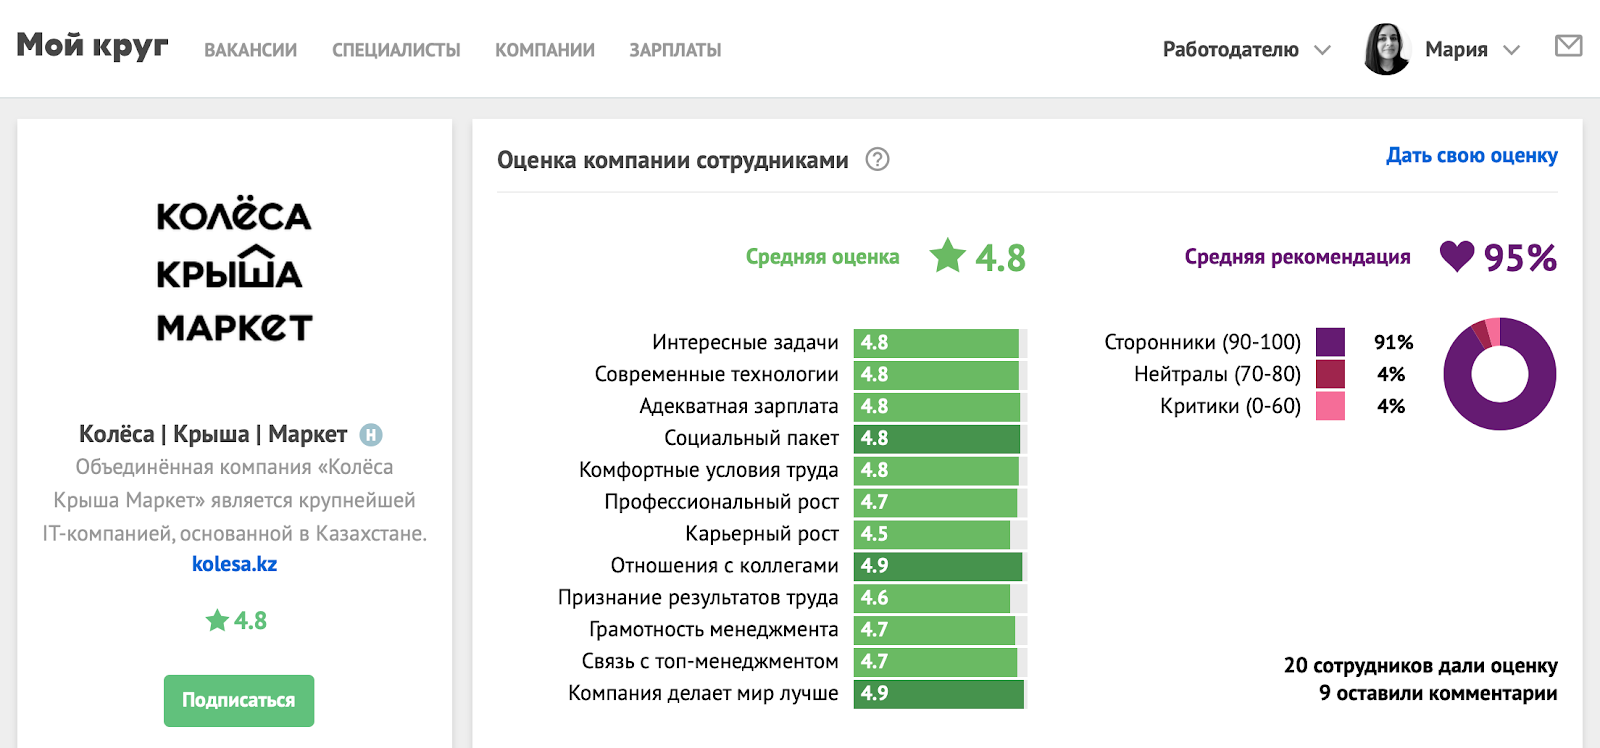Click the Оценка компании сотрудниками heading

[x=672, y=160]
